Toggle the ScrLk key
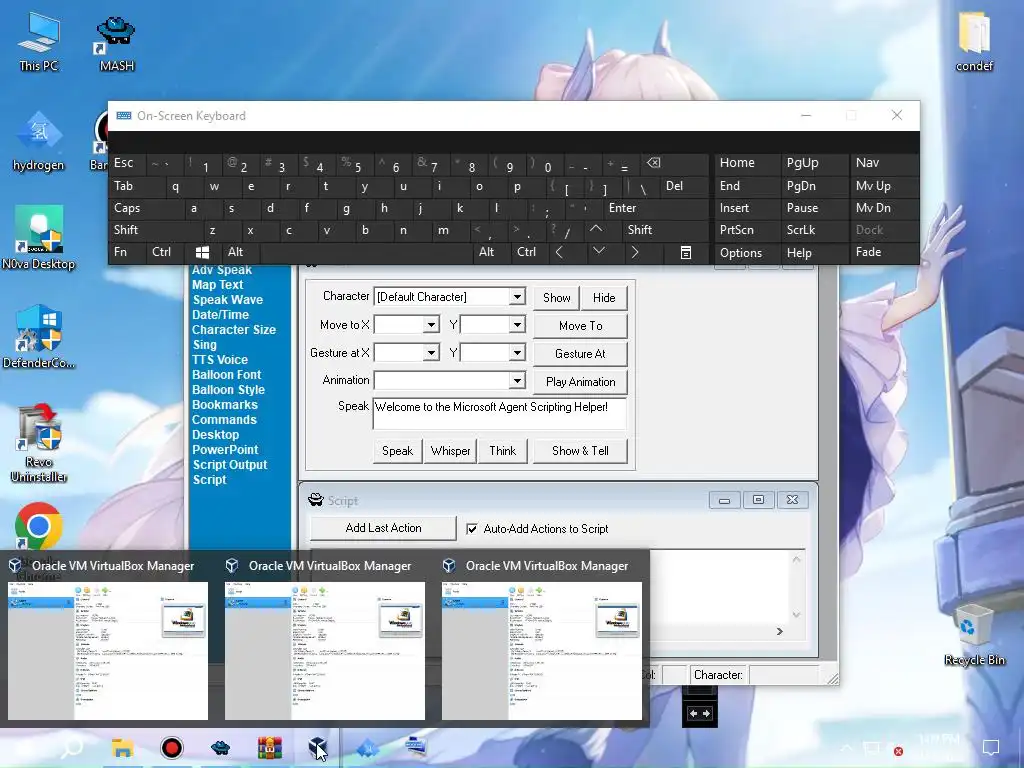1024x768 pixels. pyautogui.click(x=801, y=230)
